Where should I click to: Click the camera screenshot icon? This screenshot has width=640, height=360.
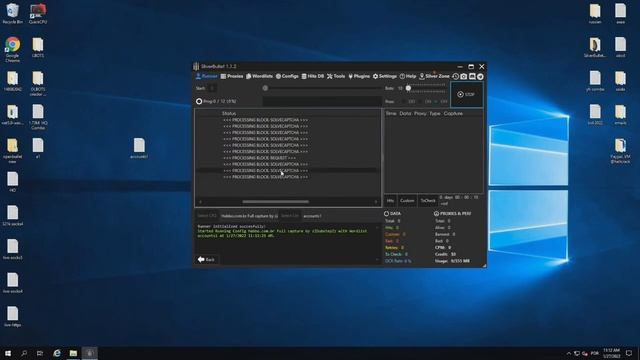(x=464, y=76)
